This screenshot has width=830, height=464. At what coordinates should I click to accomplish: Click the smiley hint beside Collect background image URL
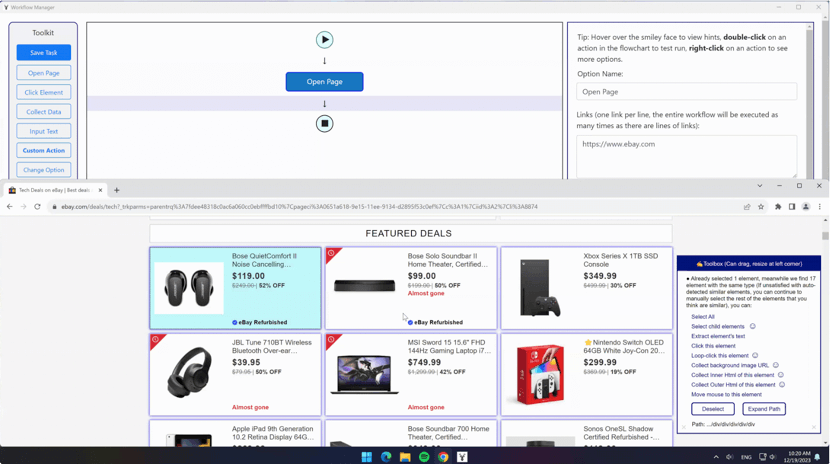(776, 365)
